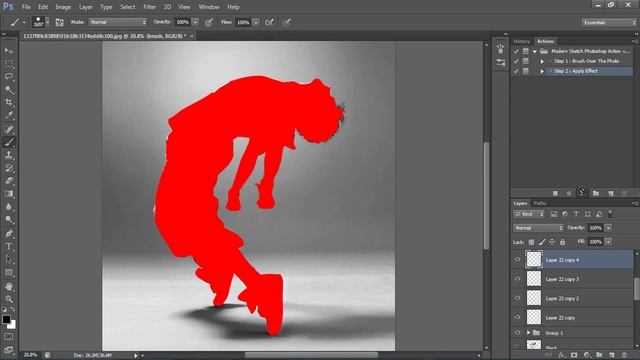This screenshot has height=360, width=640.
Task: Select the Blur tool
Action: (9, 207)
